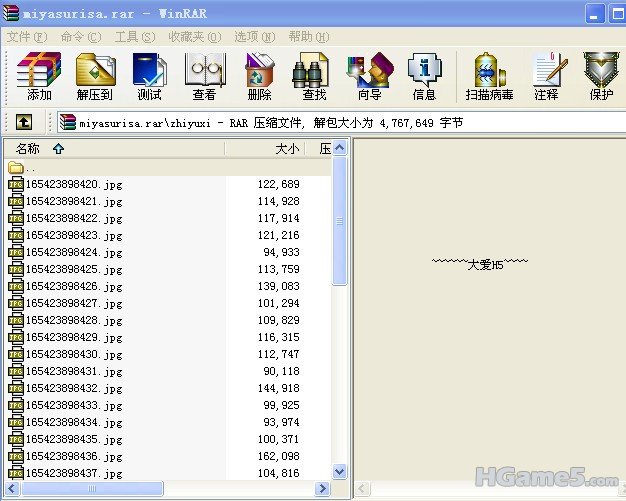Select file 165423898425.jpg in list

(x=73, y=269)
